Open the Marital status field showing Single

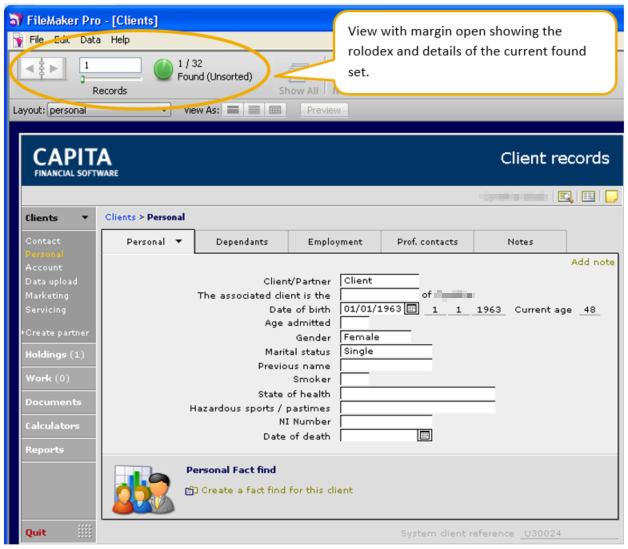coord(386,351)
